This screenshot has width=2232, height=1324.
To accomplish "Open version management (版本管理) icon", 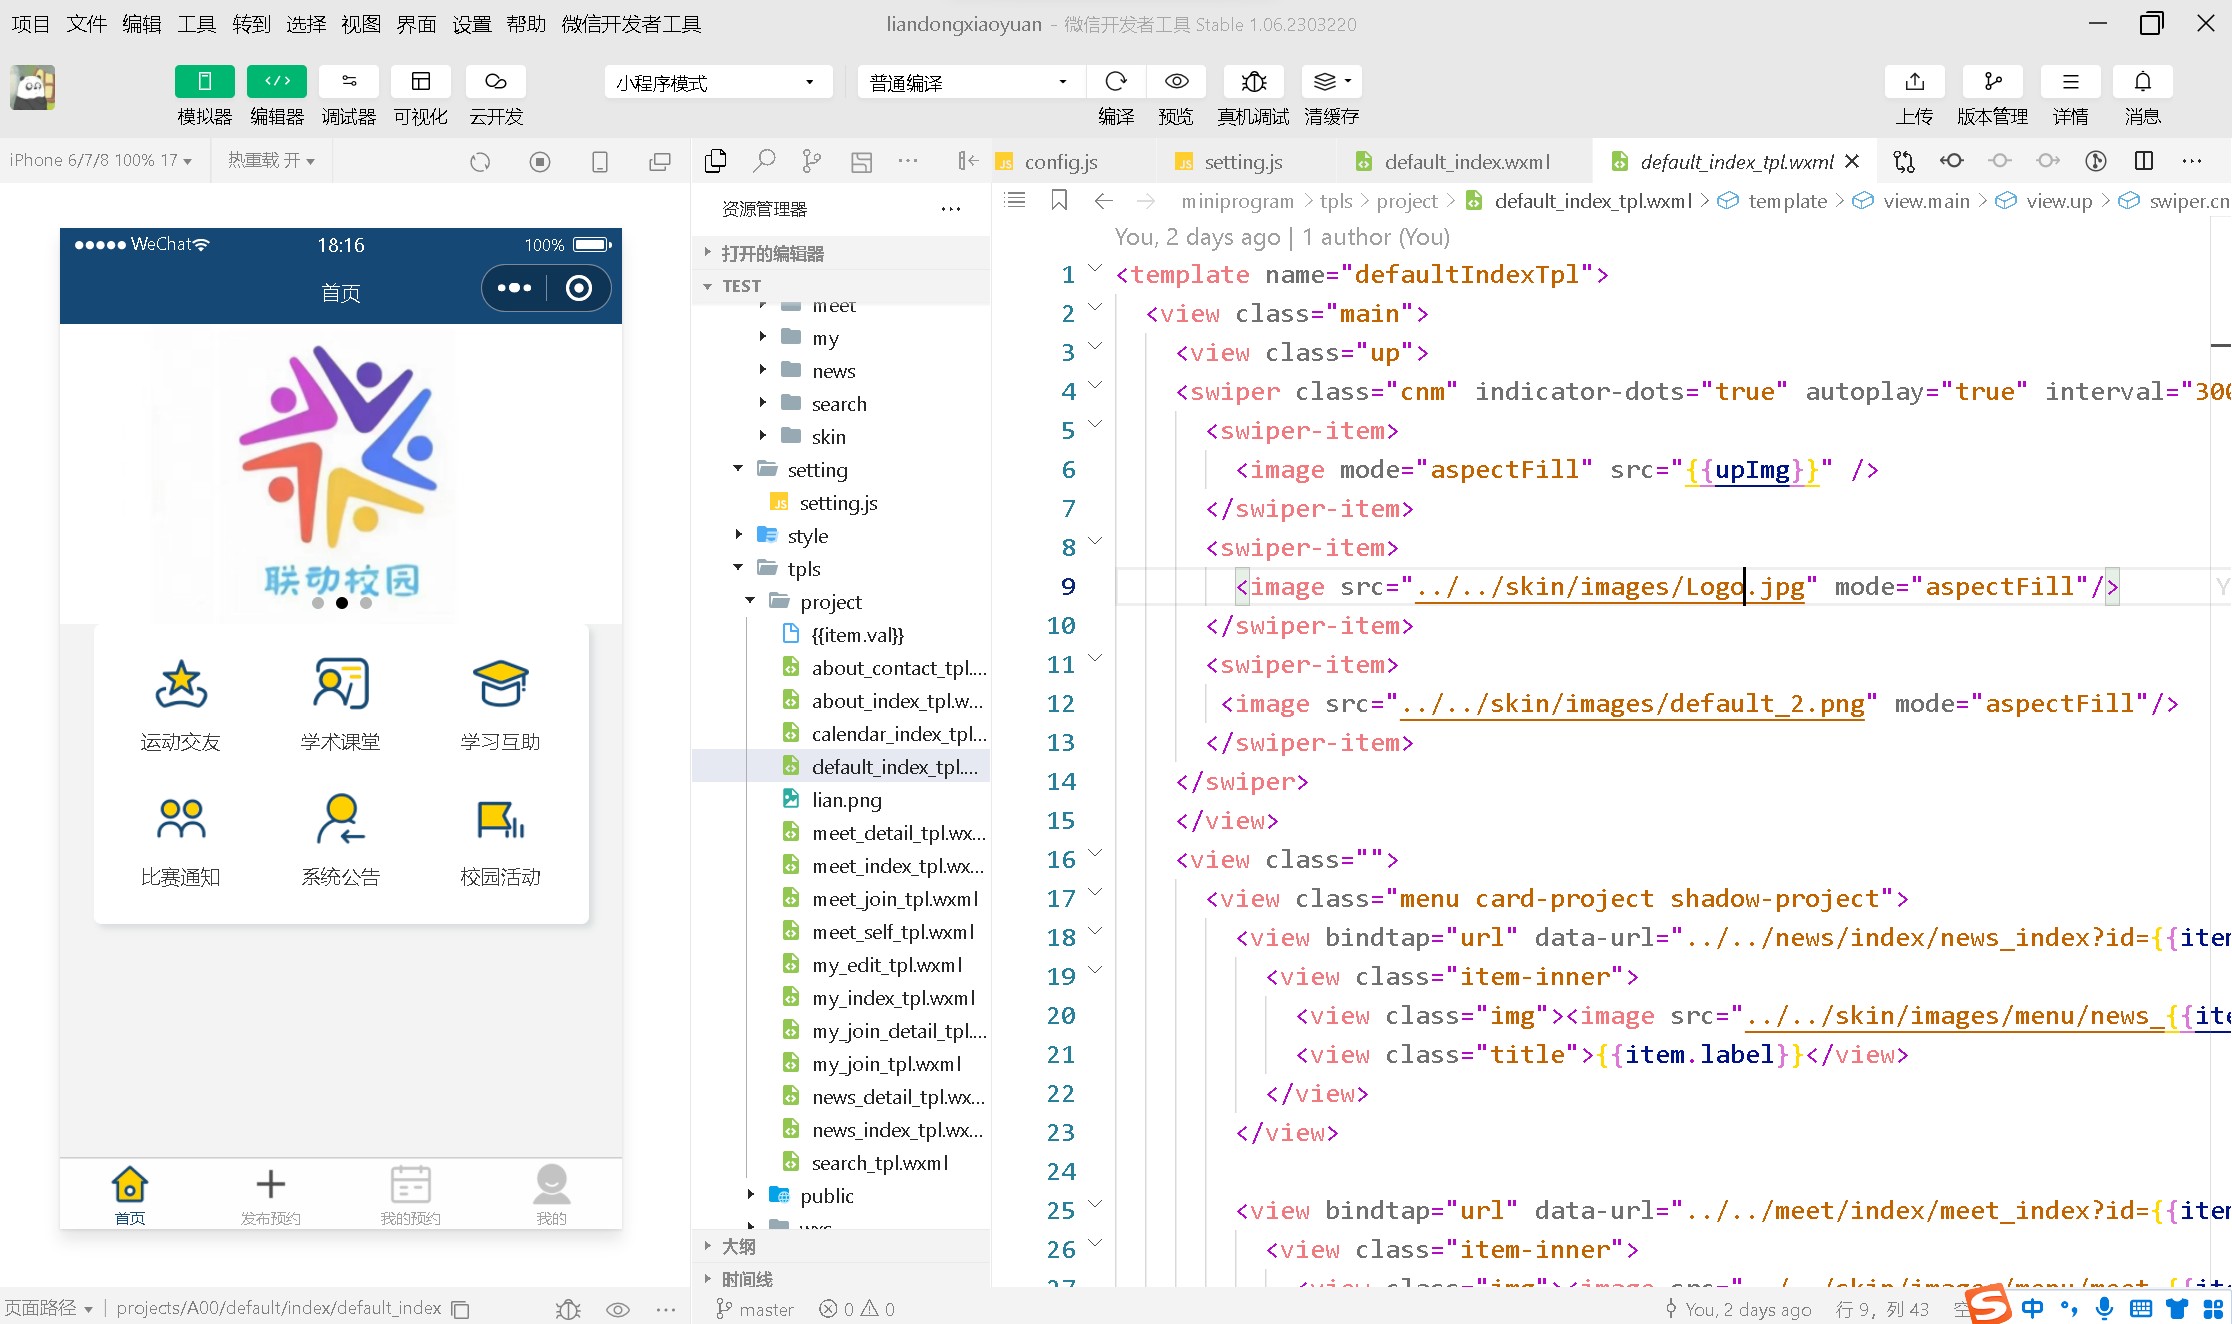I will [x=1992, y=82].
